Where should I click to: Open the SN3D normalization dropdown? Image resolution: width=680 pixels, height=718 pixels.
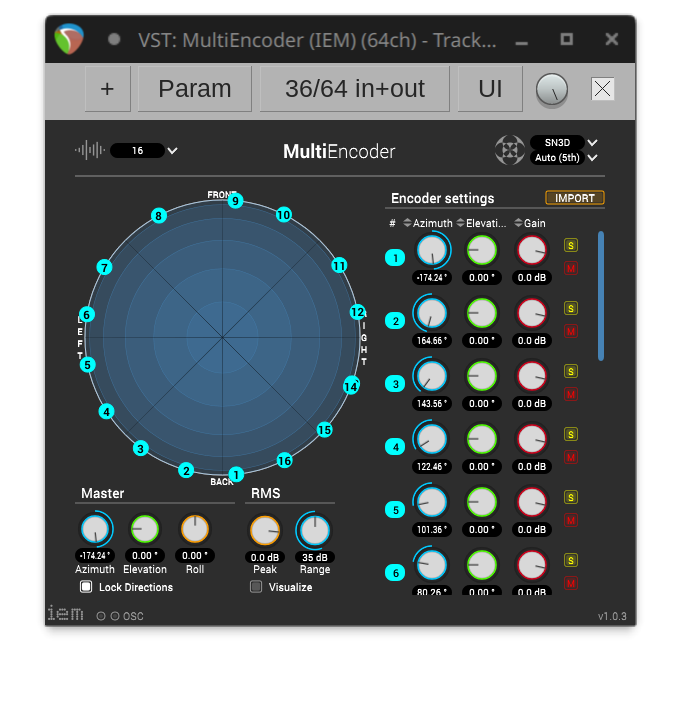(564, 142)
